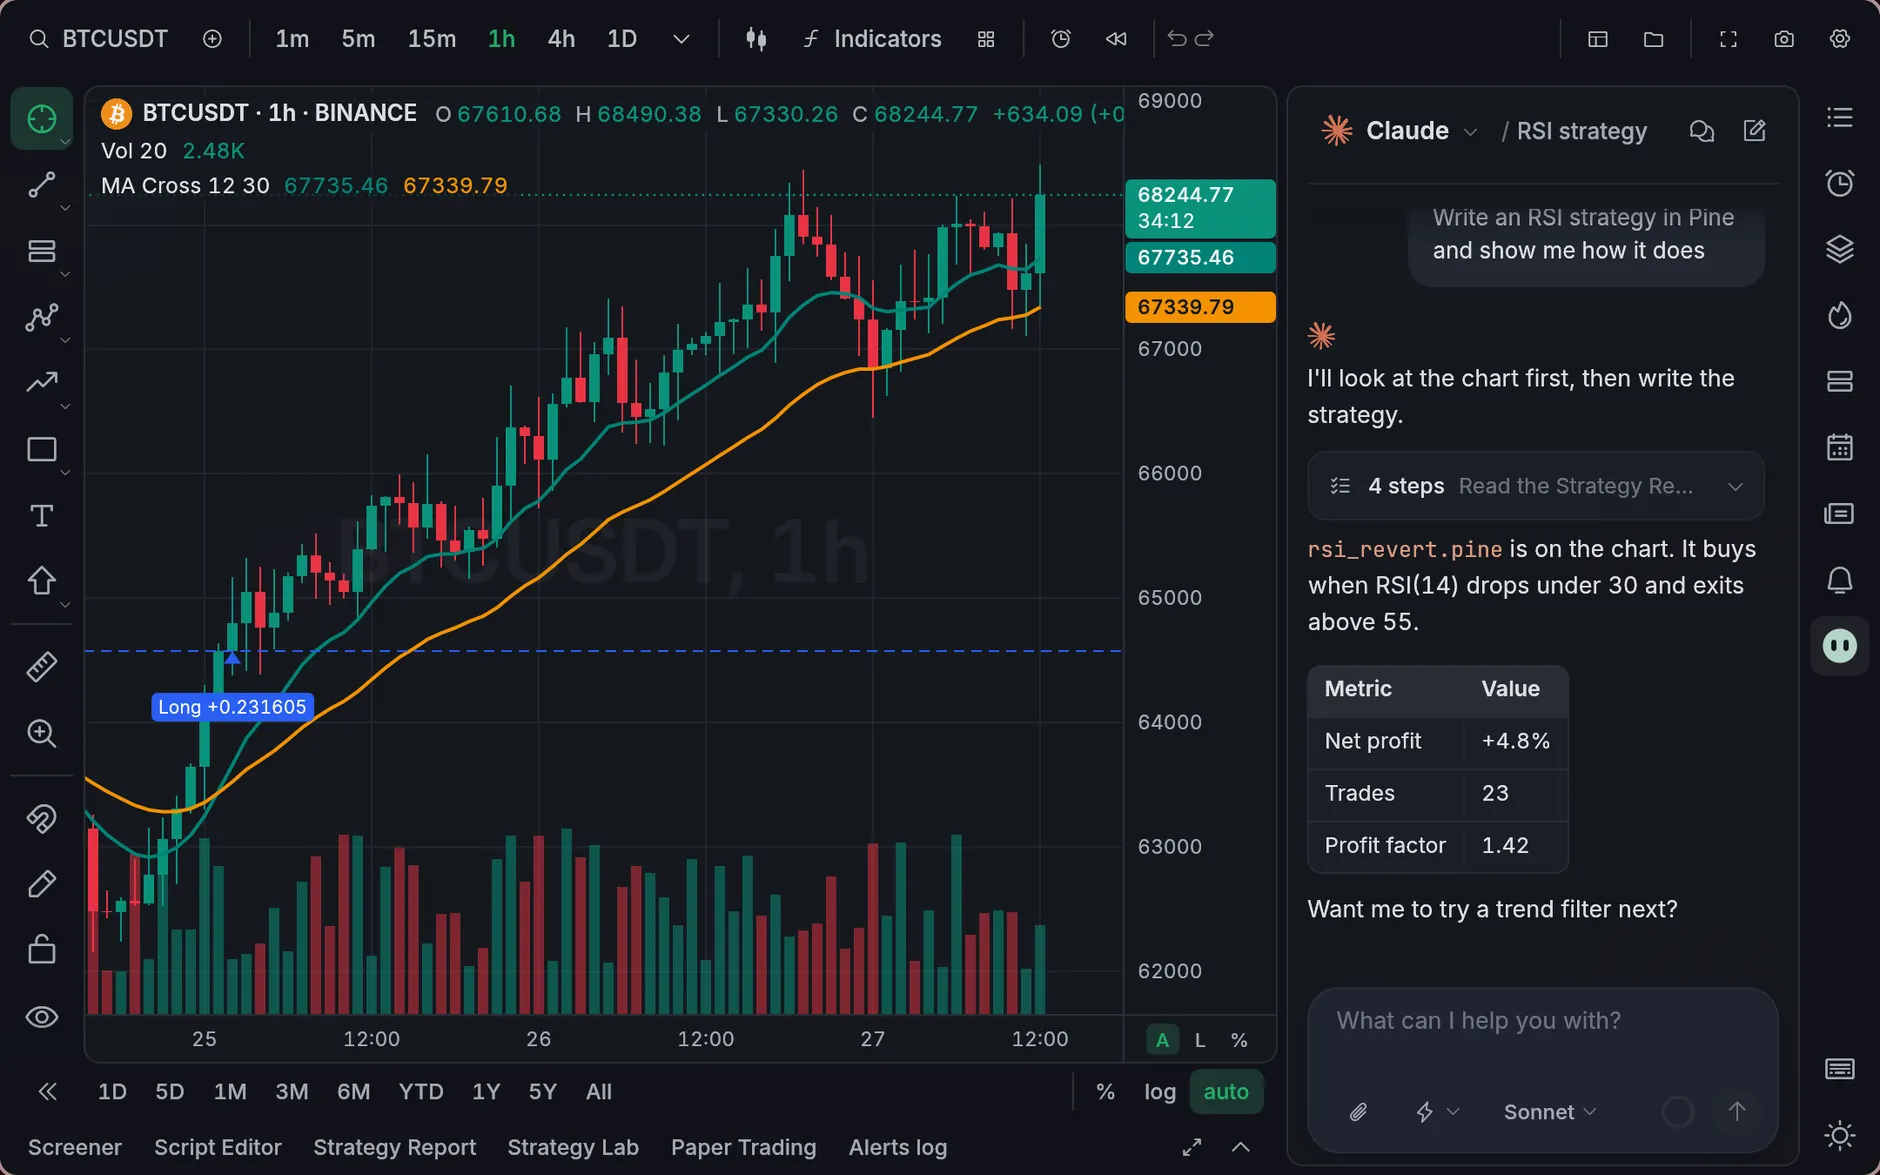Expand the 4 steps disclosure
1880x1175 pixels.
pos(1535,486)
